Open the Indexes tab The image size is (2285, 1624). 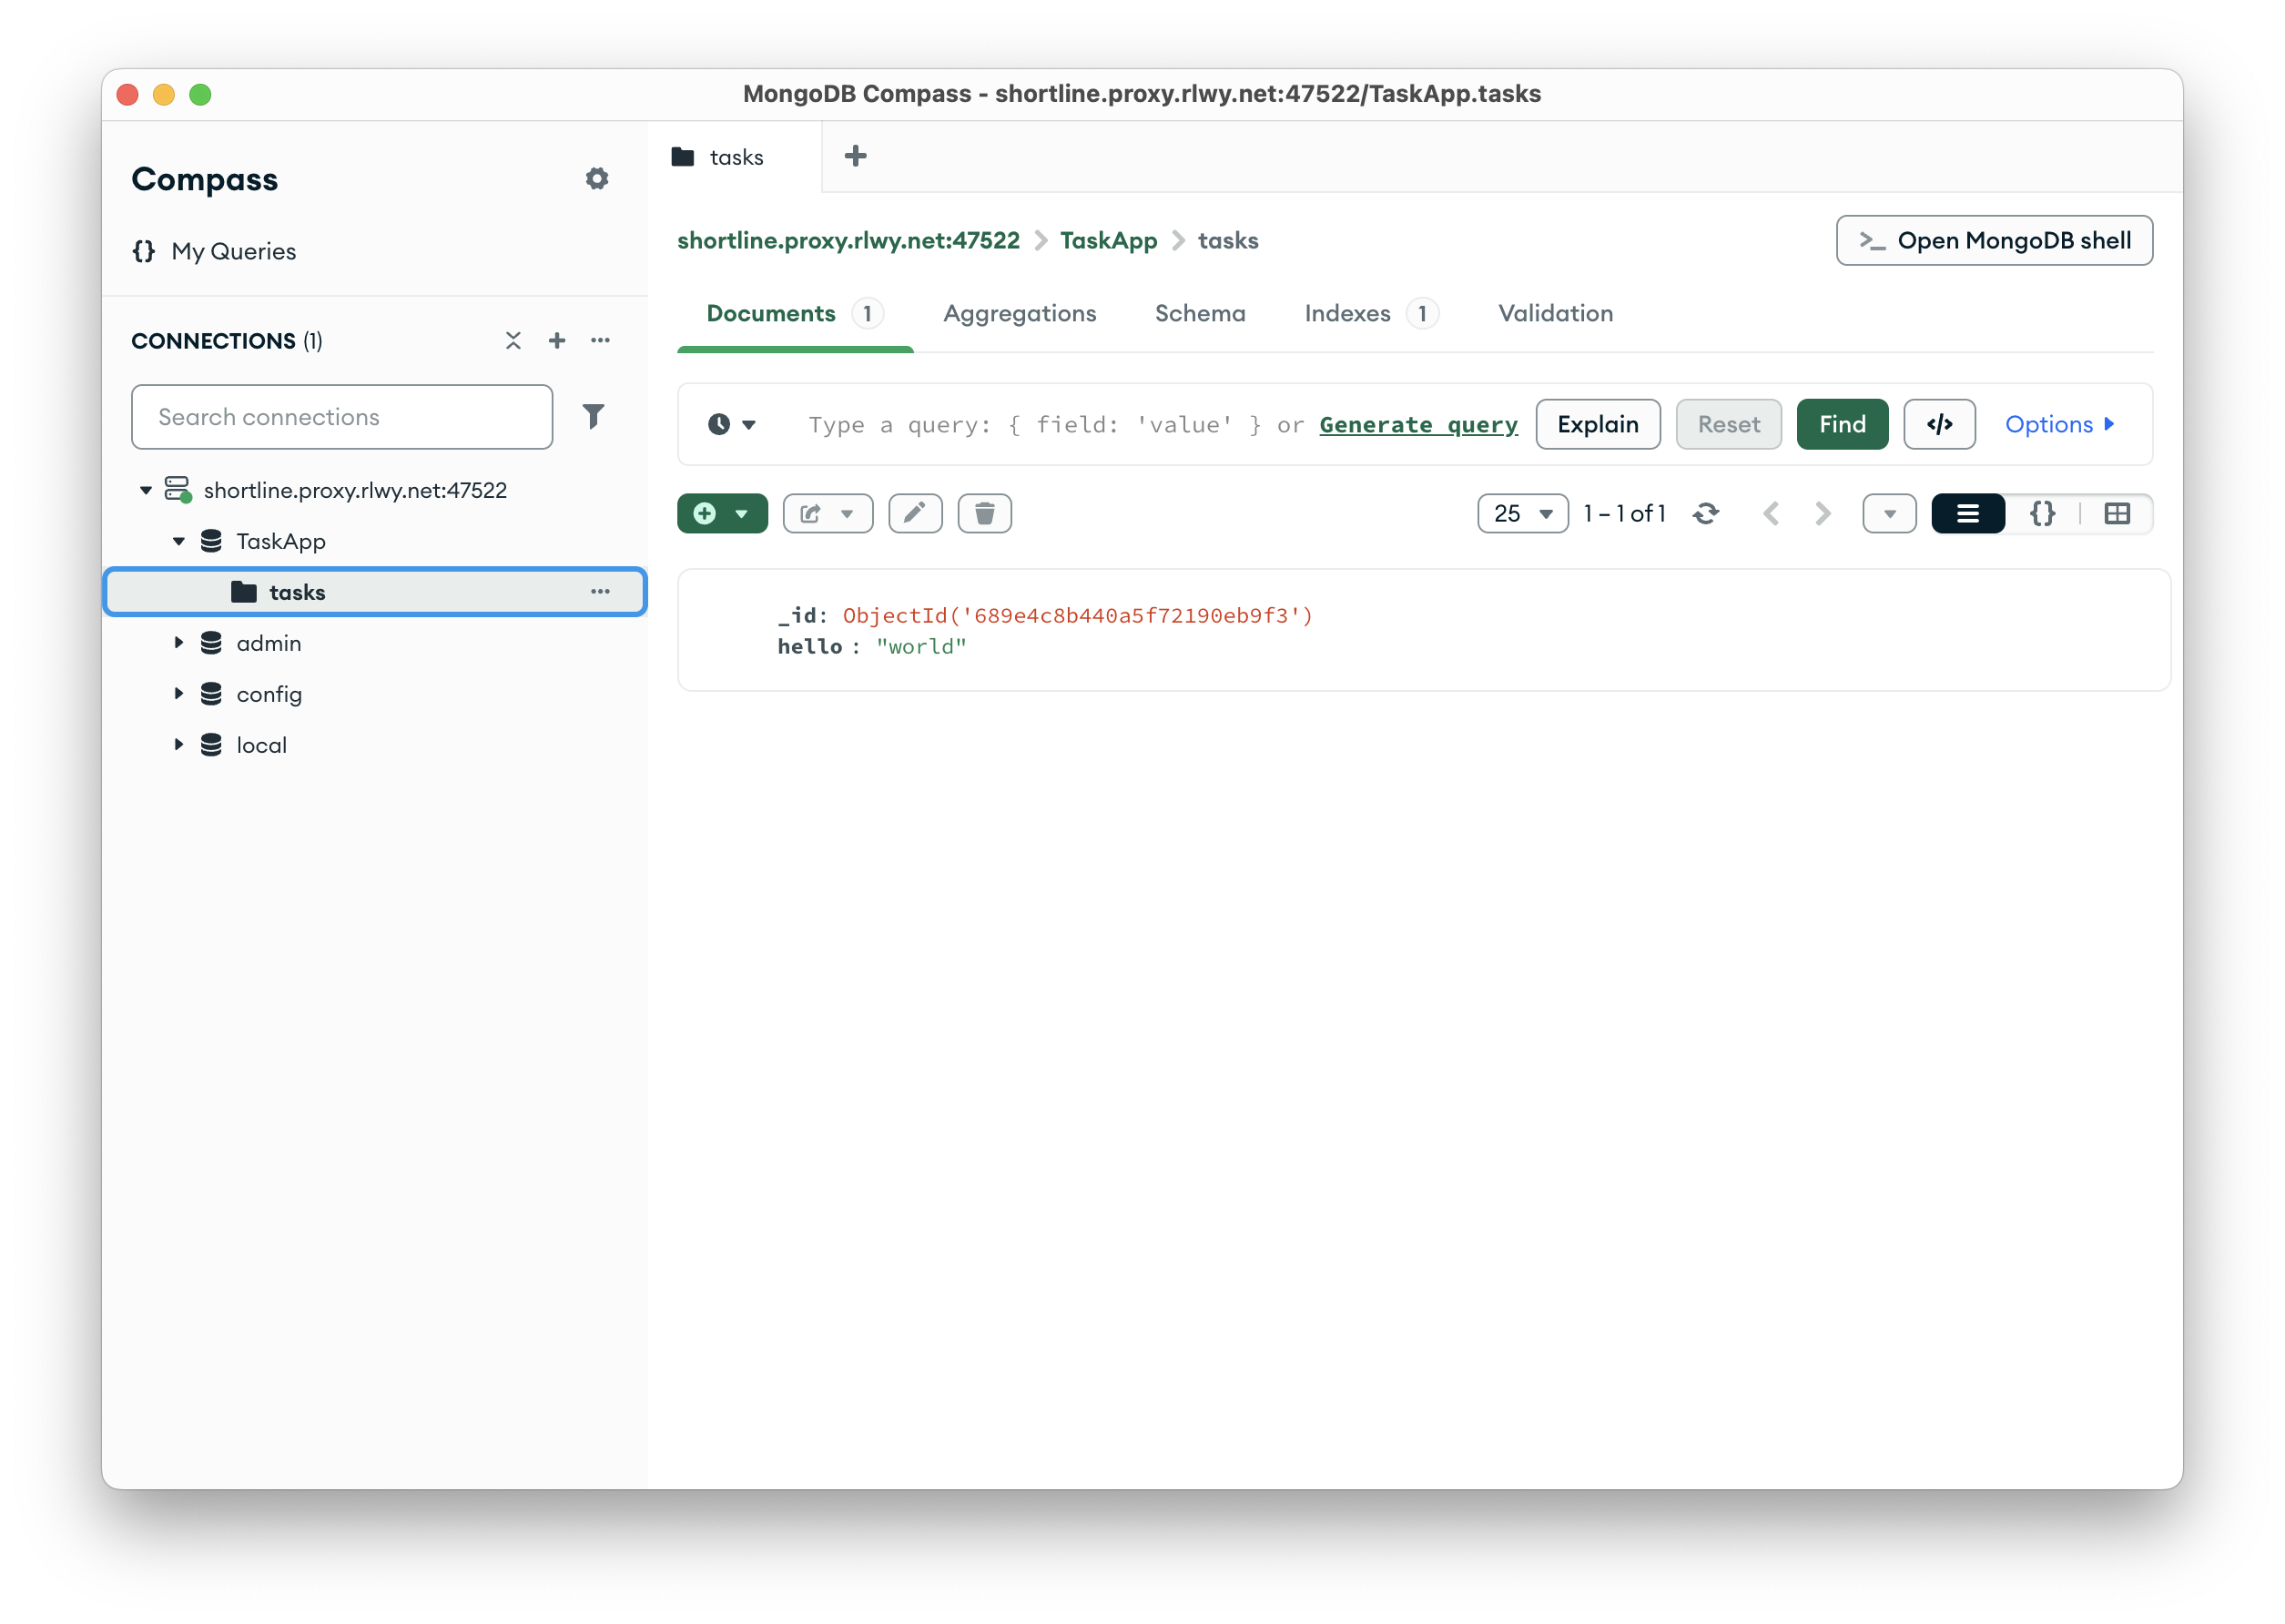[1347, 313]
